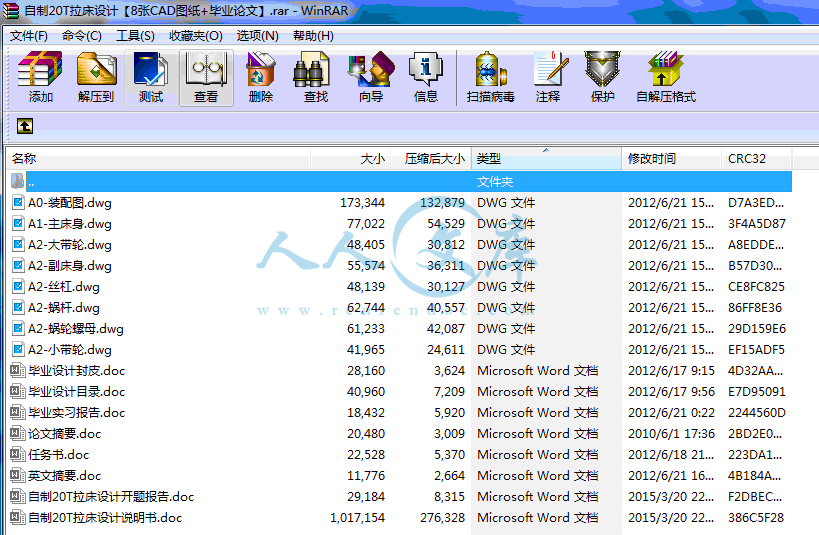Click size value 173,344
The height and width of the screenshot is (535, 819).
[362, 203]
